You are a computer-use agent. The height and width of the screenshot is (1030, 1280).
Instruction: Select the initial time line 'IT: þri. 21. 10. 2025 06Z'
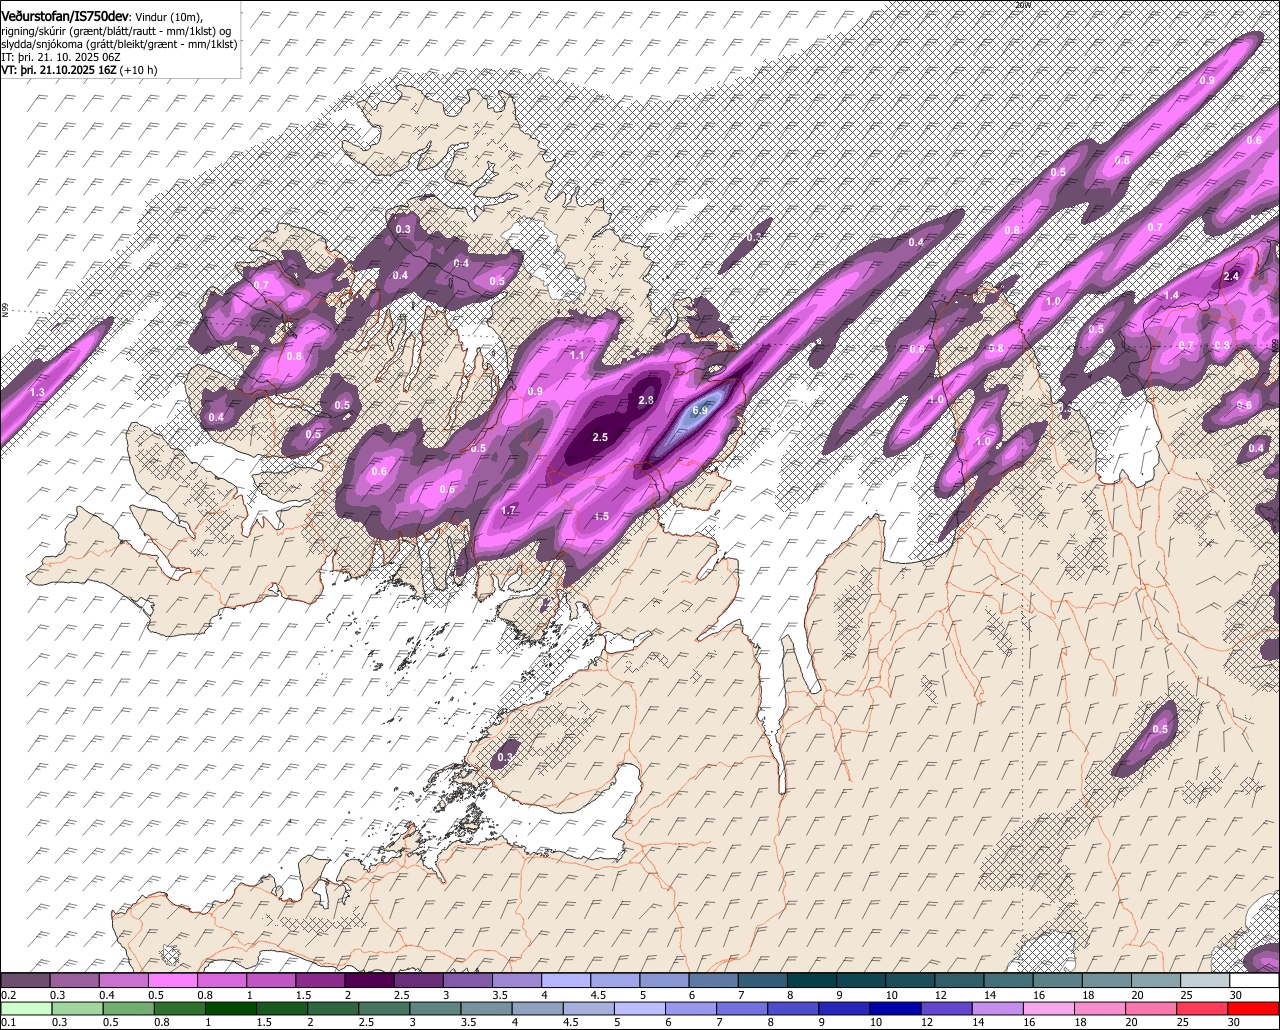[62, 57]
